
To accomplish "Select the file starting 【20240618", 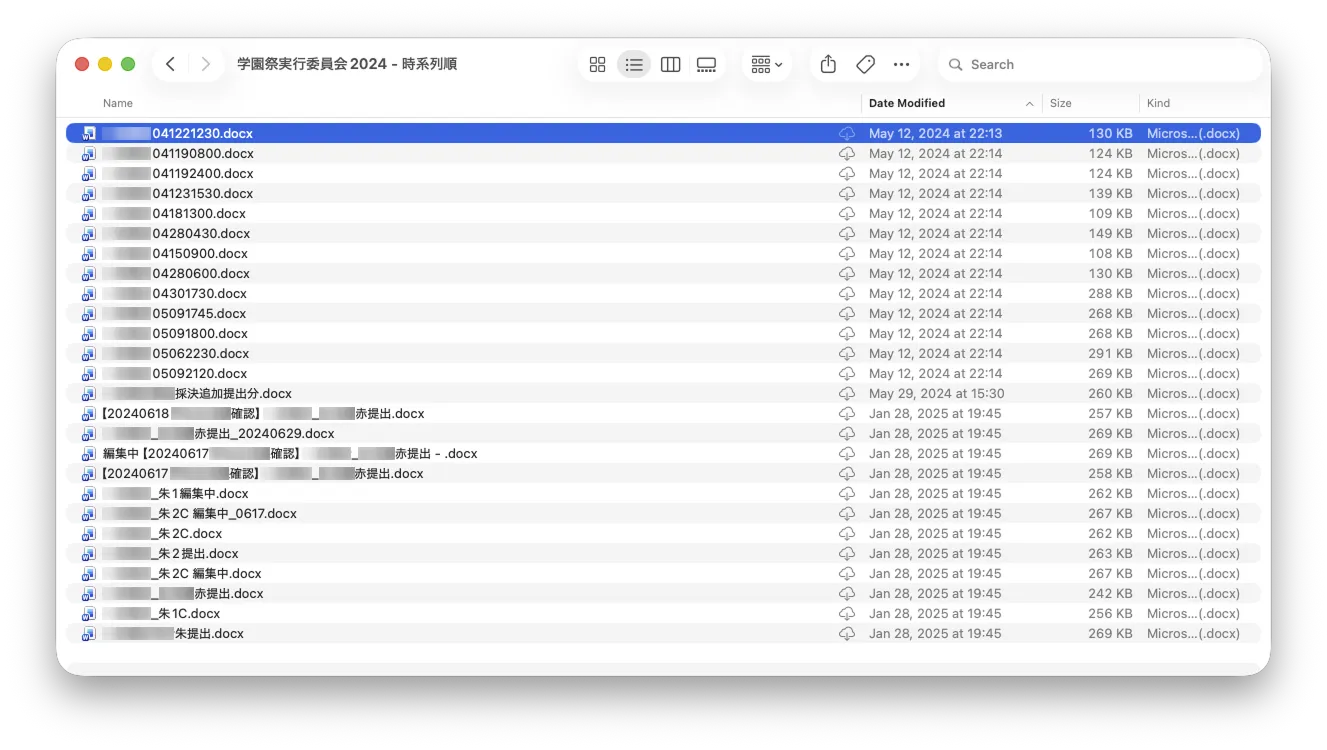I will click(x=664, y=413).
